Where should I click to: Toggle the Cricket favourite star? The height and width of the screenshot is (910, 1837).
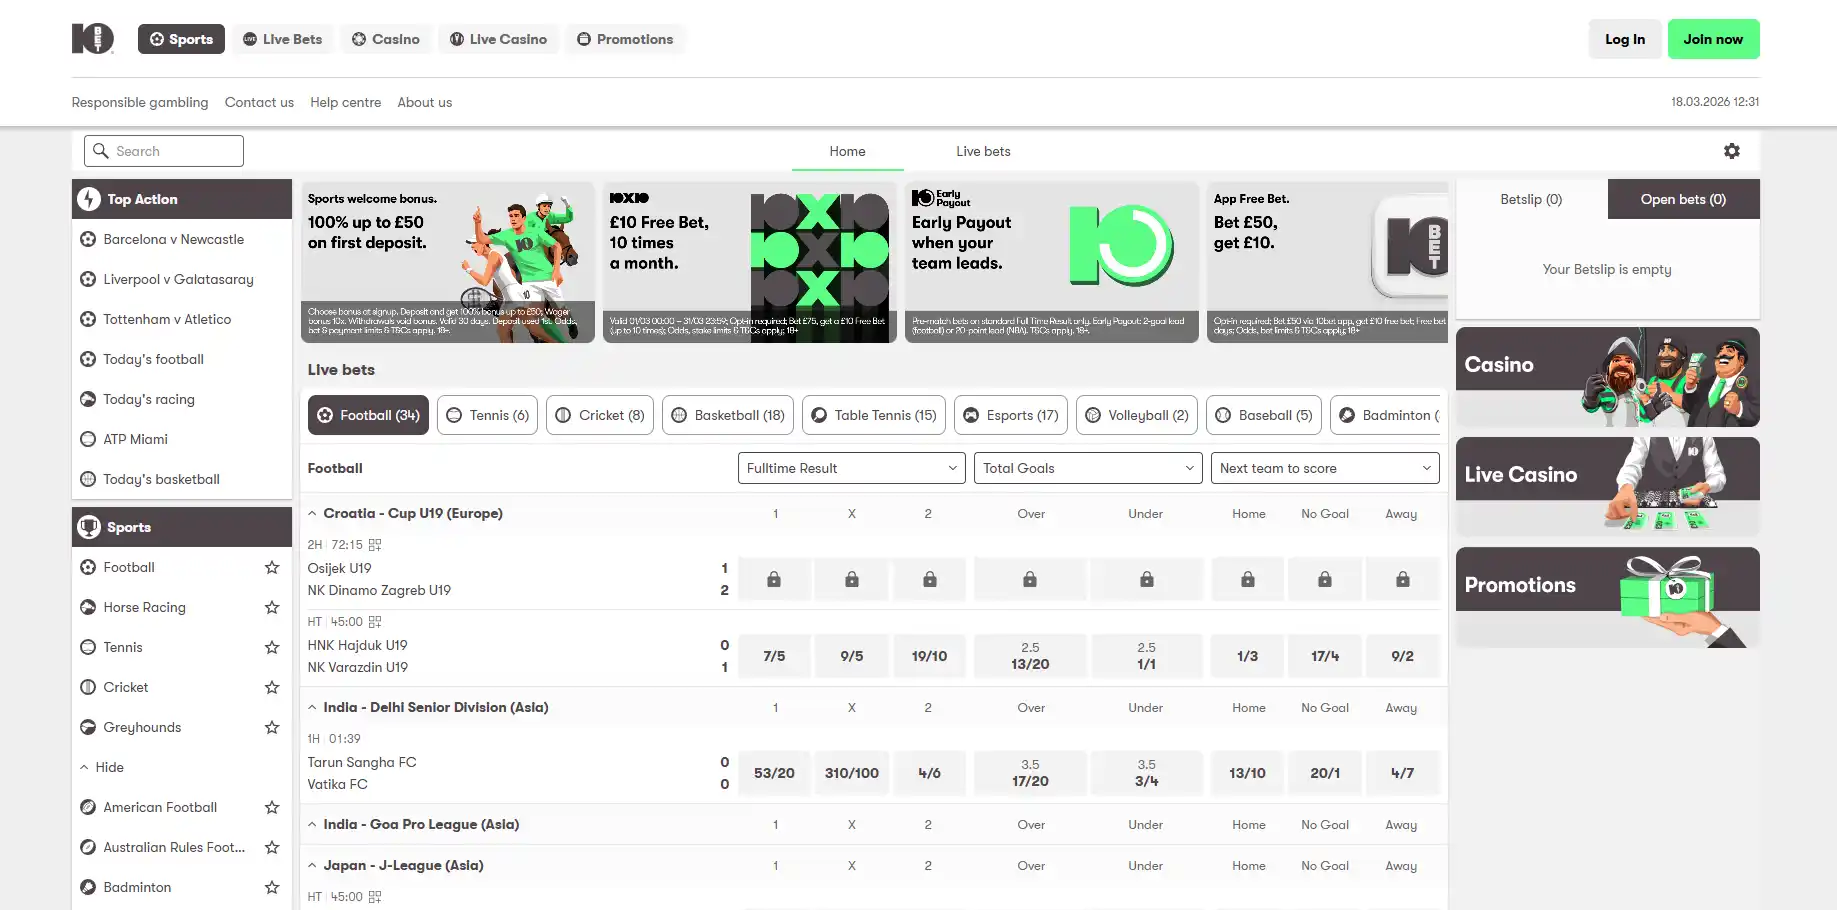pos(272,687)
